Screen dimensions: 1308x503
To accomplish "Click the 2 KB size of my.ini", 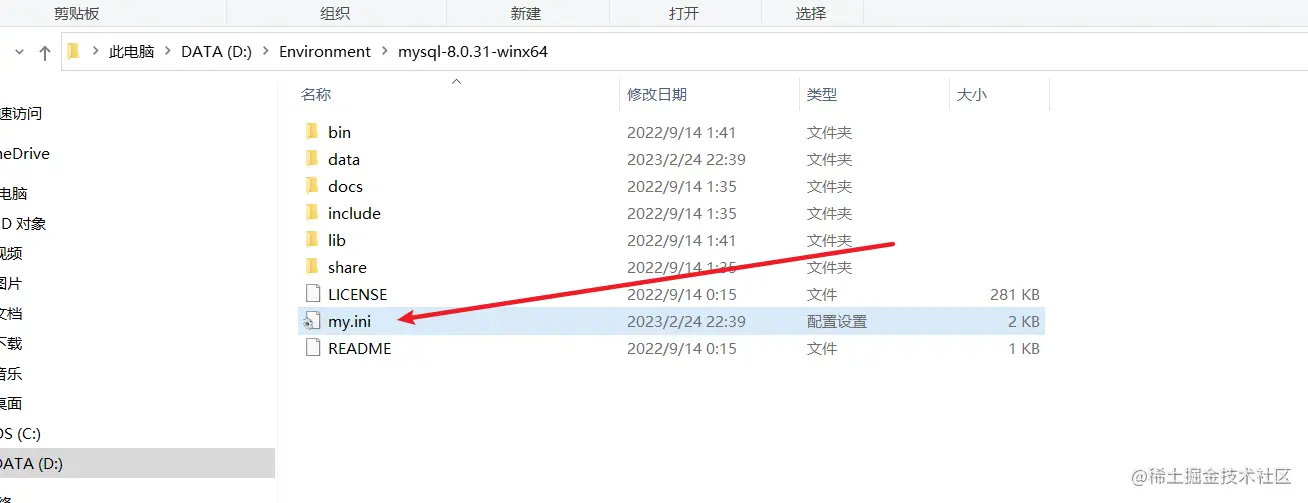I will click(1023, 321).
